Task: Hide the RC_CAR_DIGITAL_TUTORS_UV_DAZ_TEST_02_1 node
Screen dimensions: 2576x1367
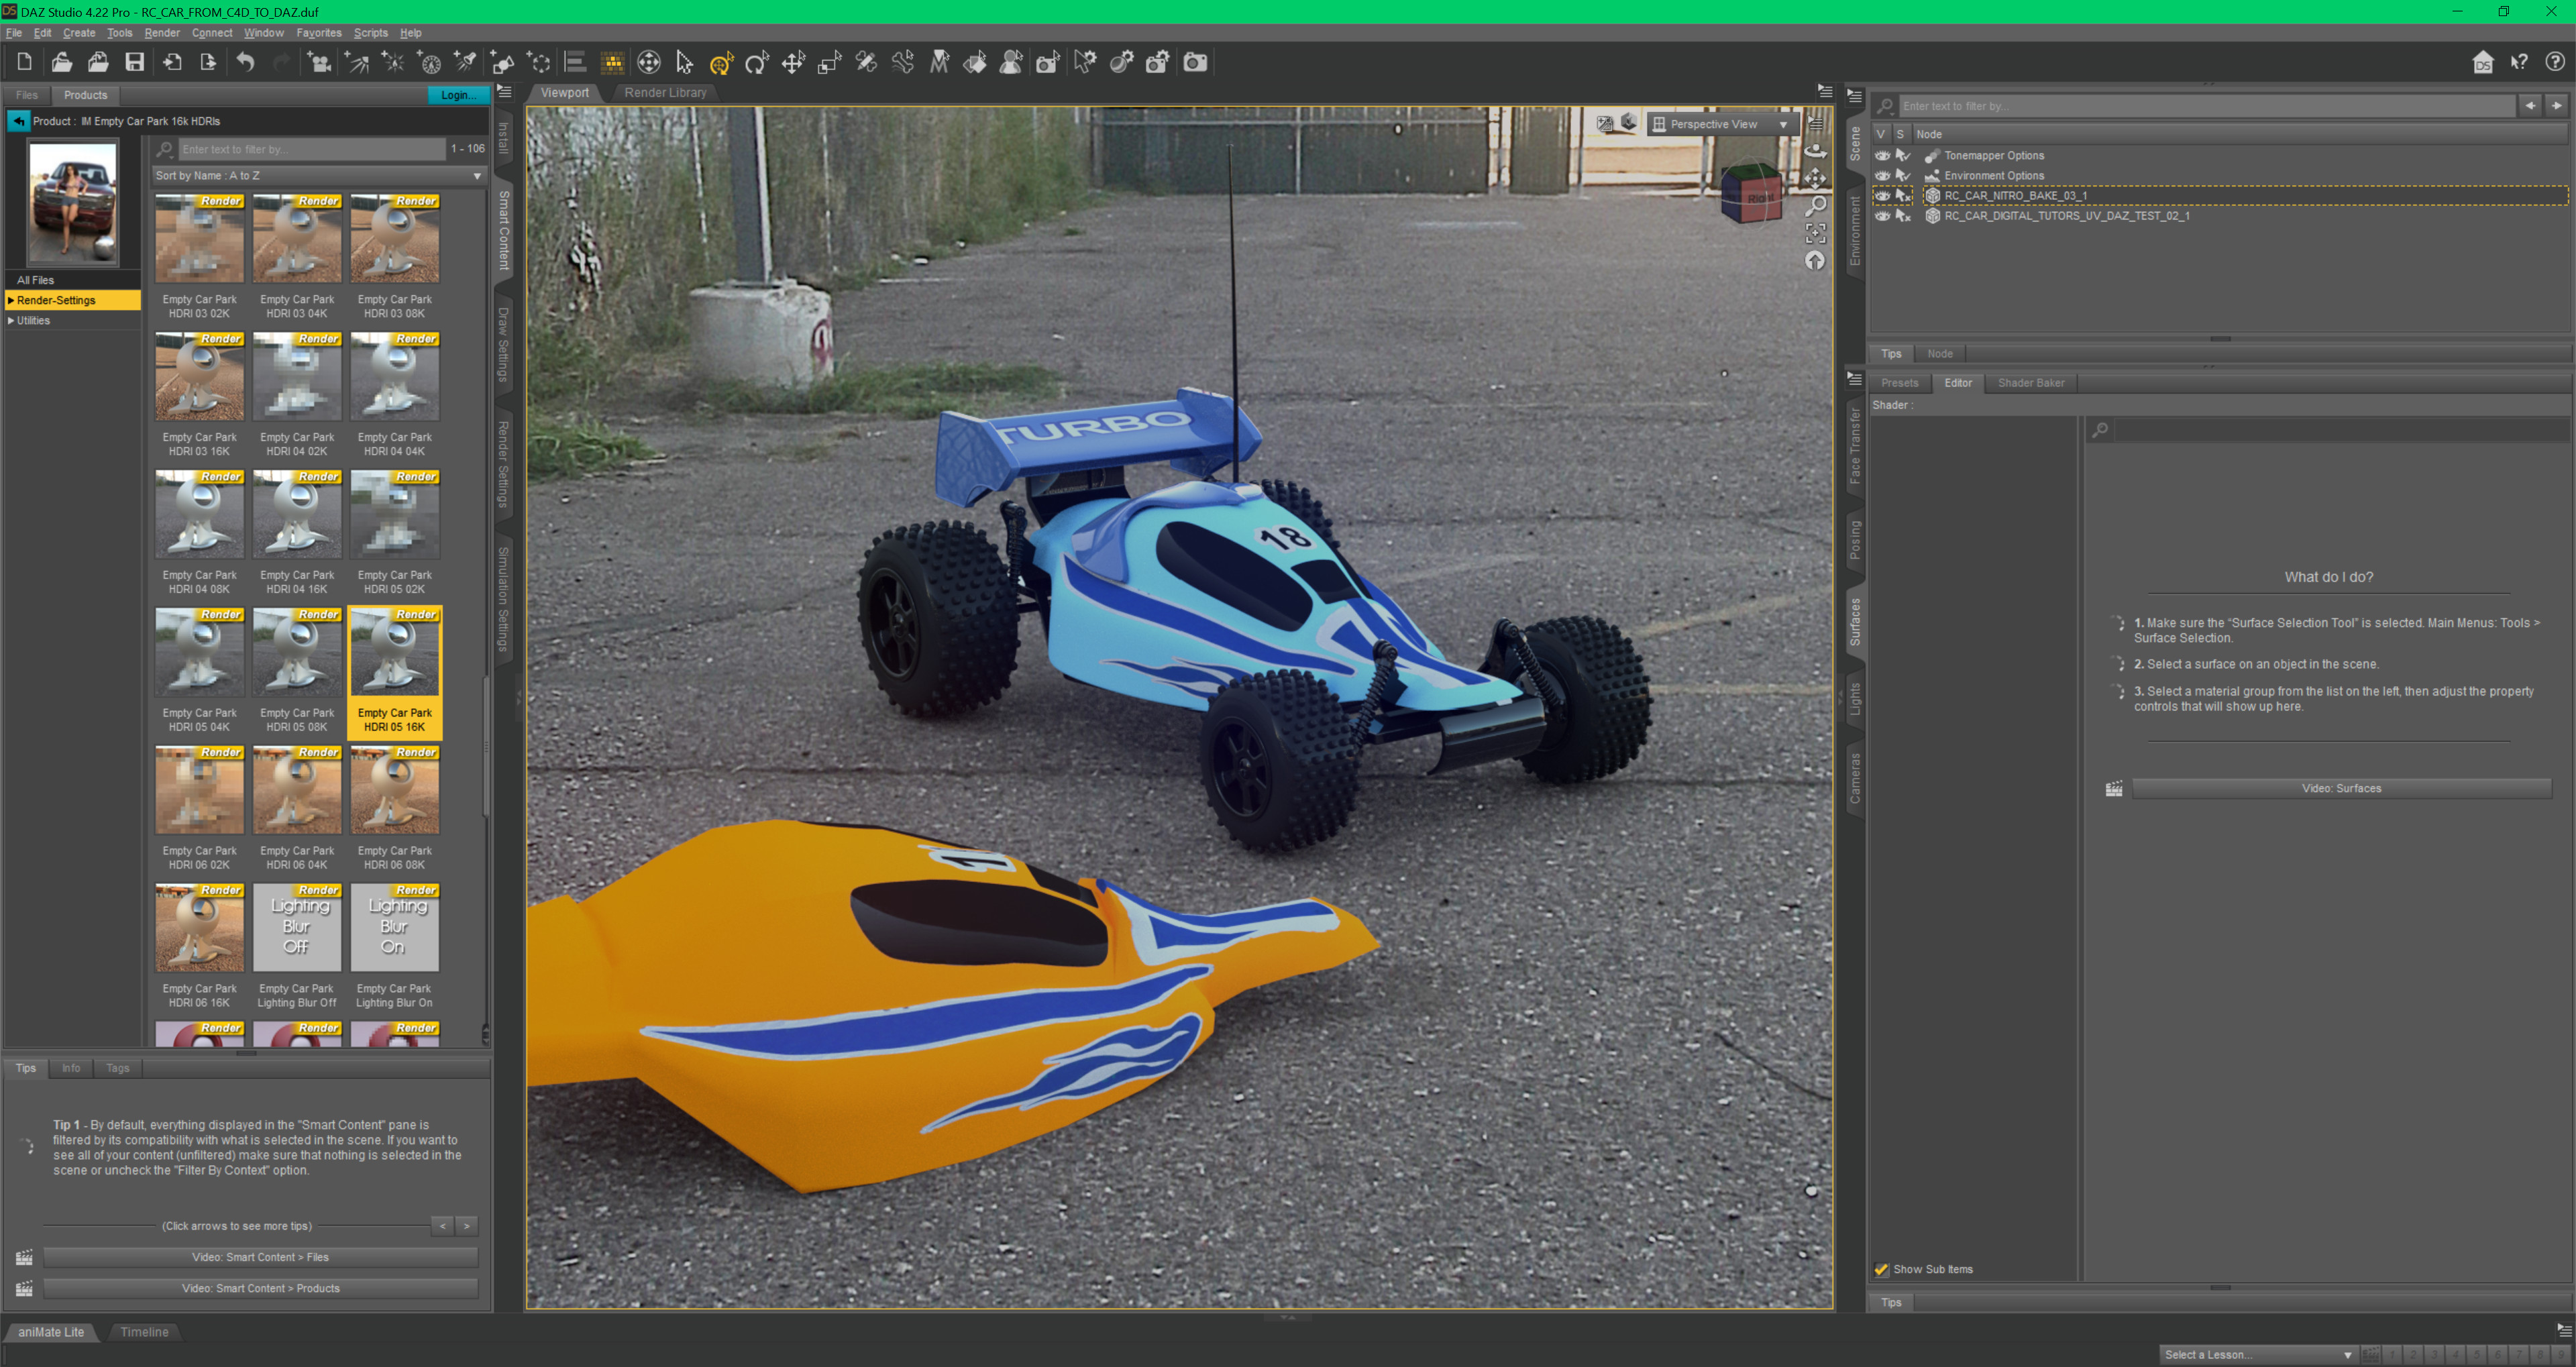Action: click(x=1883, y=215)
